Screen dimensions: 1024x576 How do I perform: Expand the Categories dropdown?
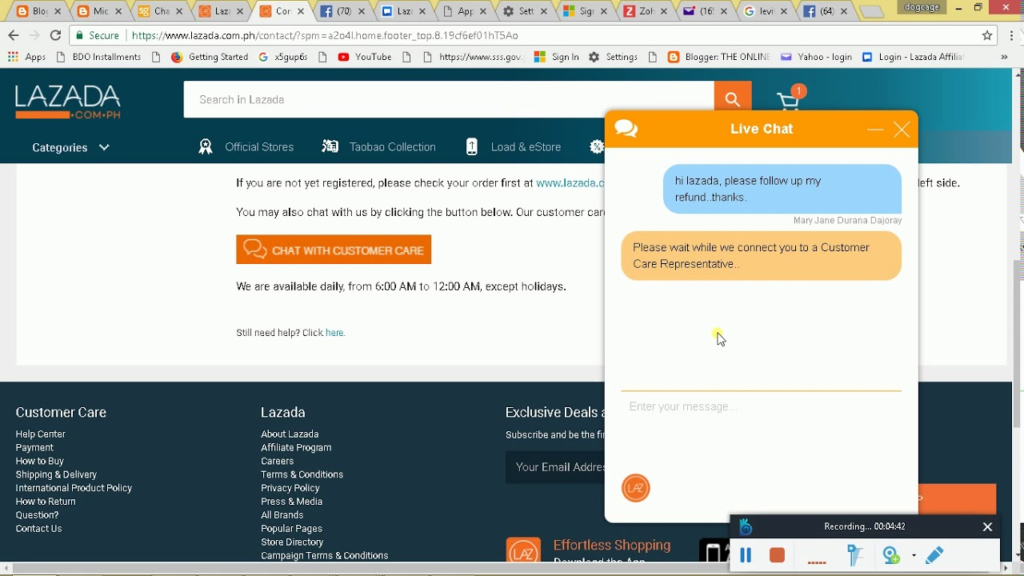click(71, 148)
